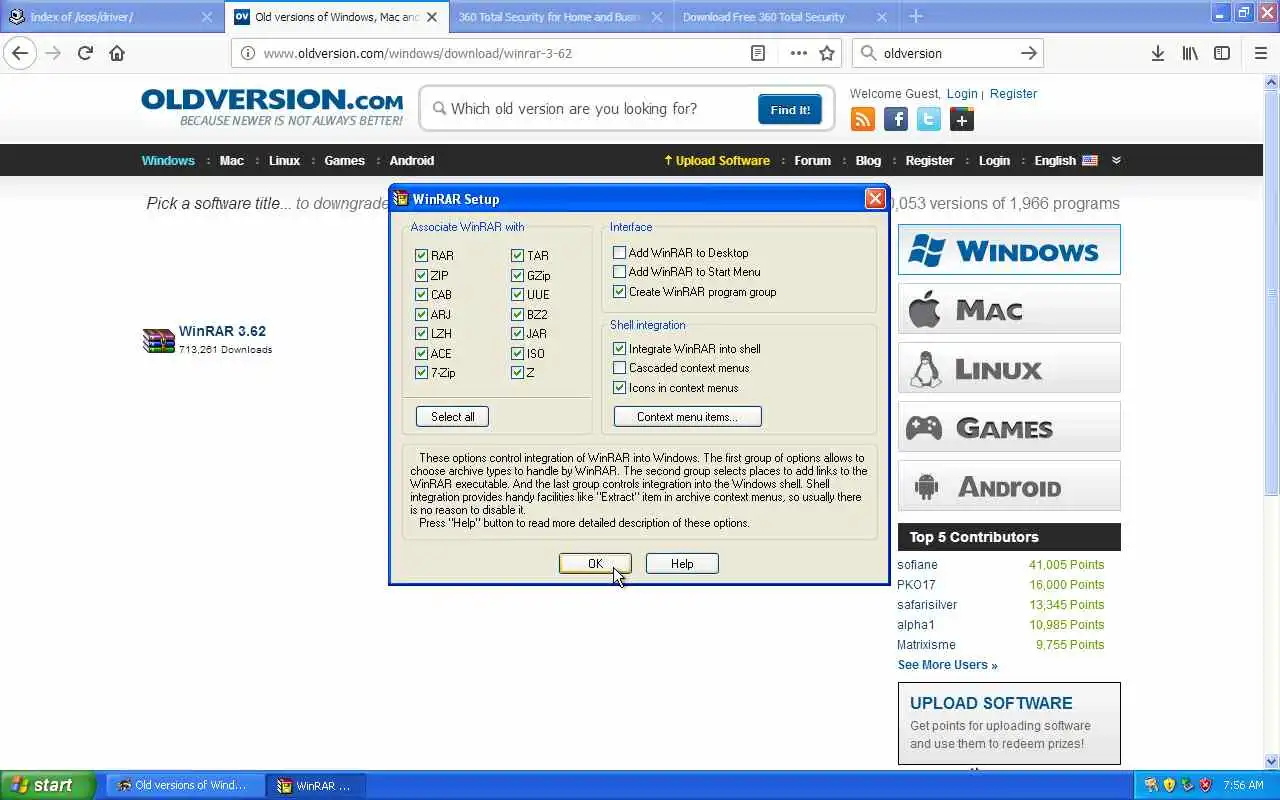Reload the page with the refresh icon
The width and height of the screenshot is (1280, 800).
pyautogui.click(x=85, y=53)
